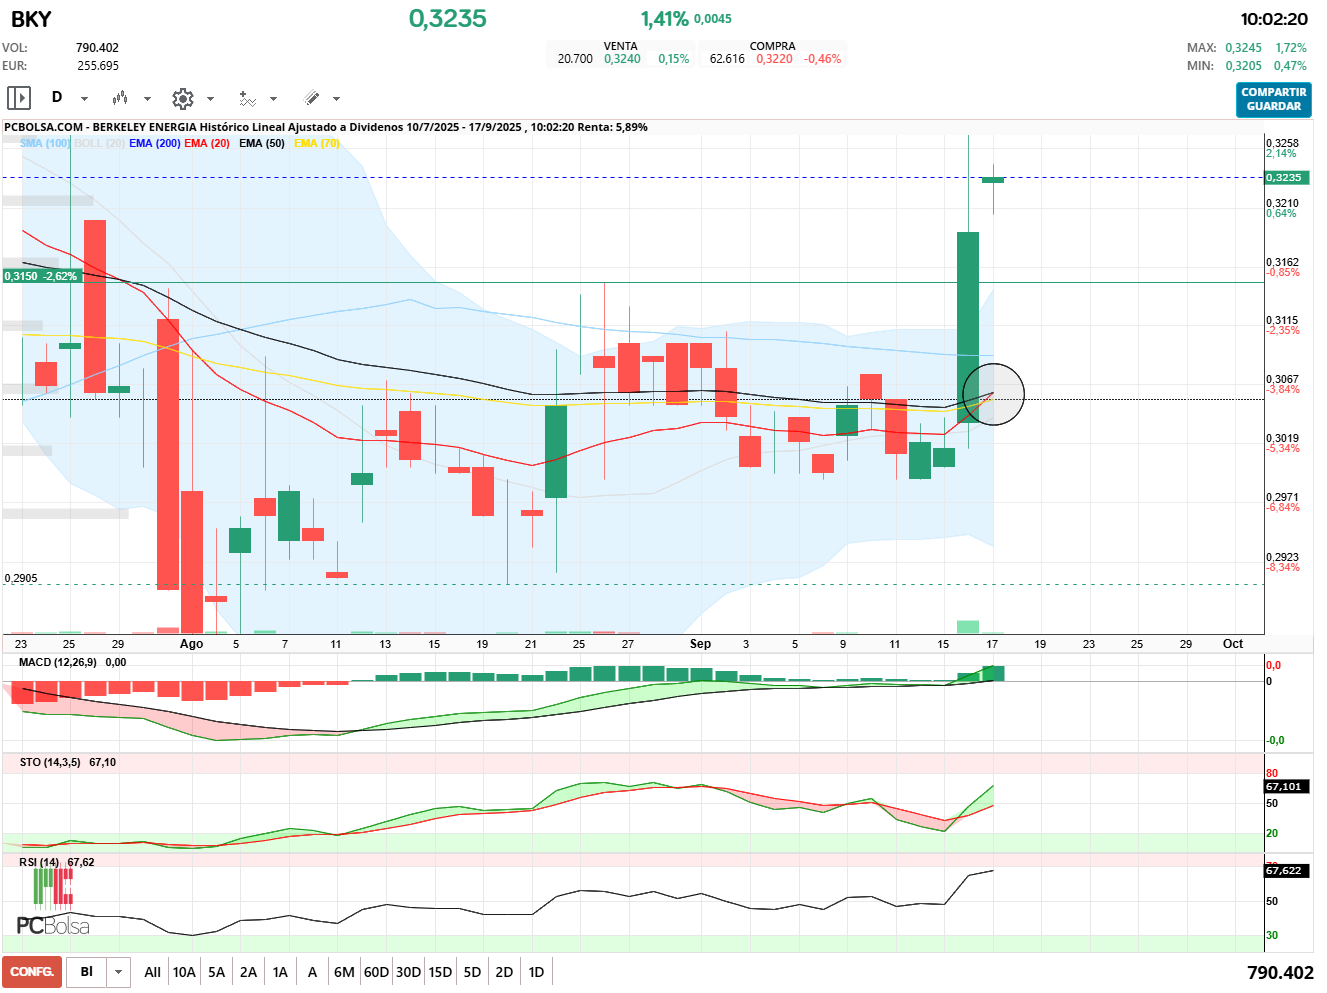Image resolution: width=1327 pixels, height=993 pixels.
Task: Click the 0,3150 -2,62% level label
Action: (x=41, y=276)
